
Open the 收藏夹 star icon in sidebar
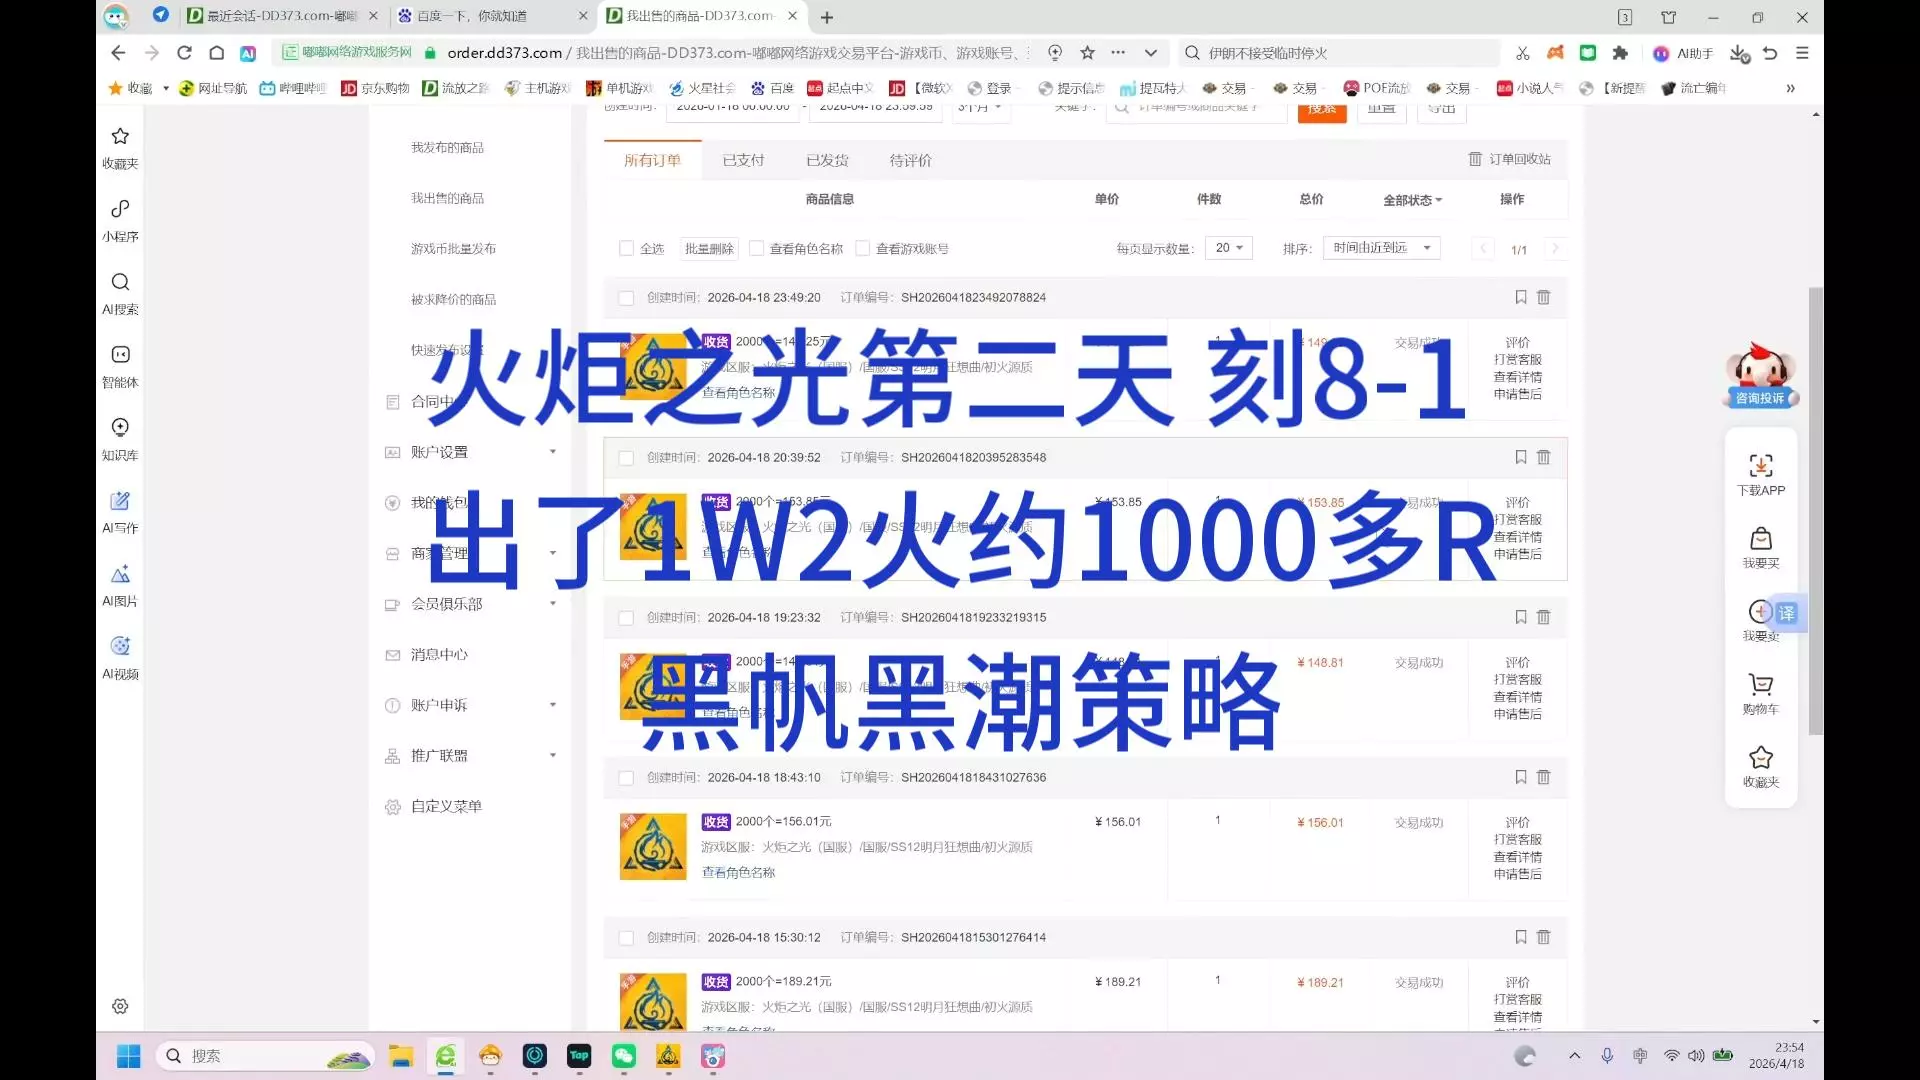point(120,136)
